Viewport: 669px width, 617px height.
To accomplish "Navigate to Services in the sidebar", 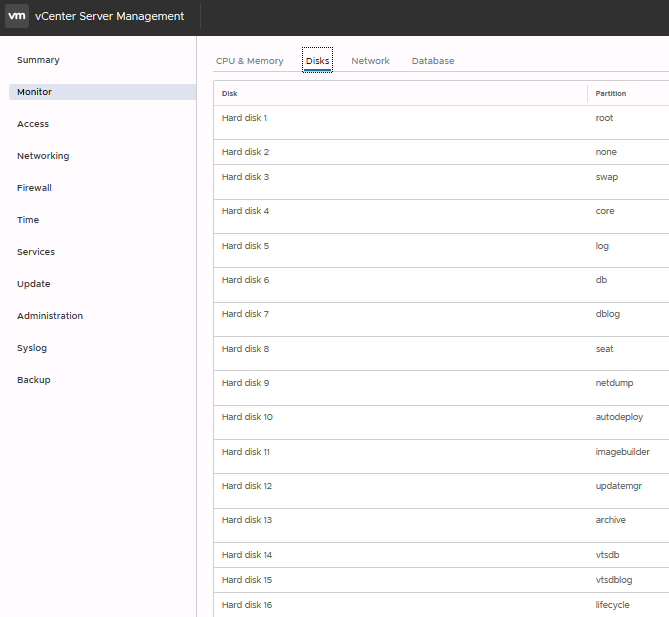I will (x=36, y=252).
